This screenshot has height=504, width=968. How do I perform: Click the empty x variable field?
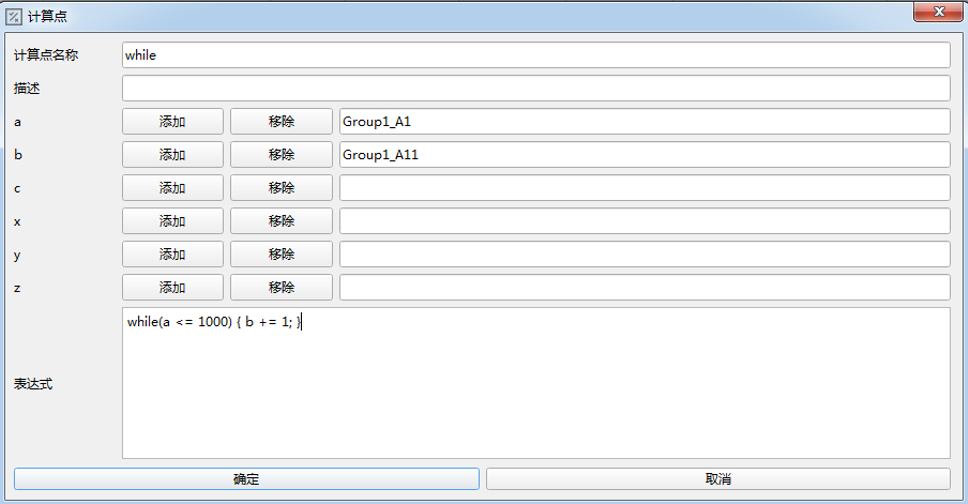pyautogui.click(x=644, y=221)
